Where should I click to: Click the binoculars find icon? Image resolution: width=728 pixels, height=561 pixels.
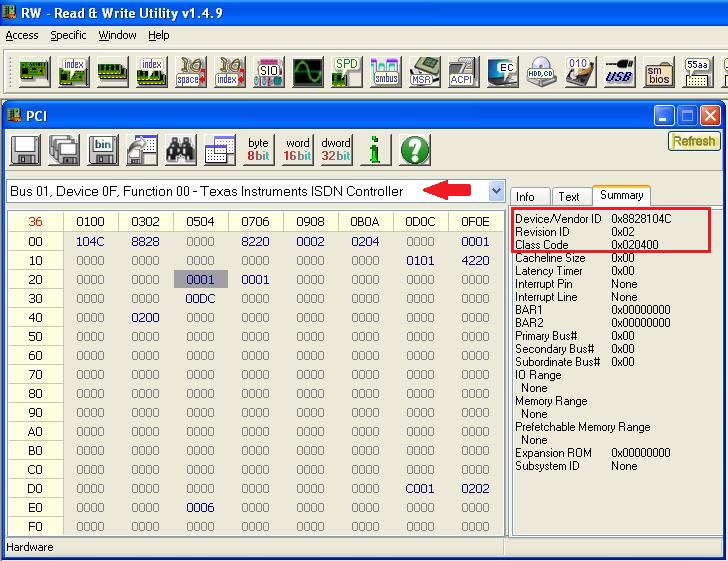(181, 150)
